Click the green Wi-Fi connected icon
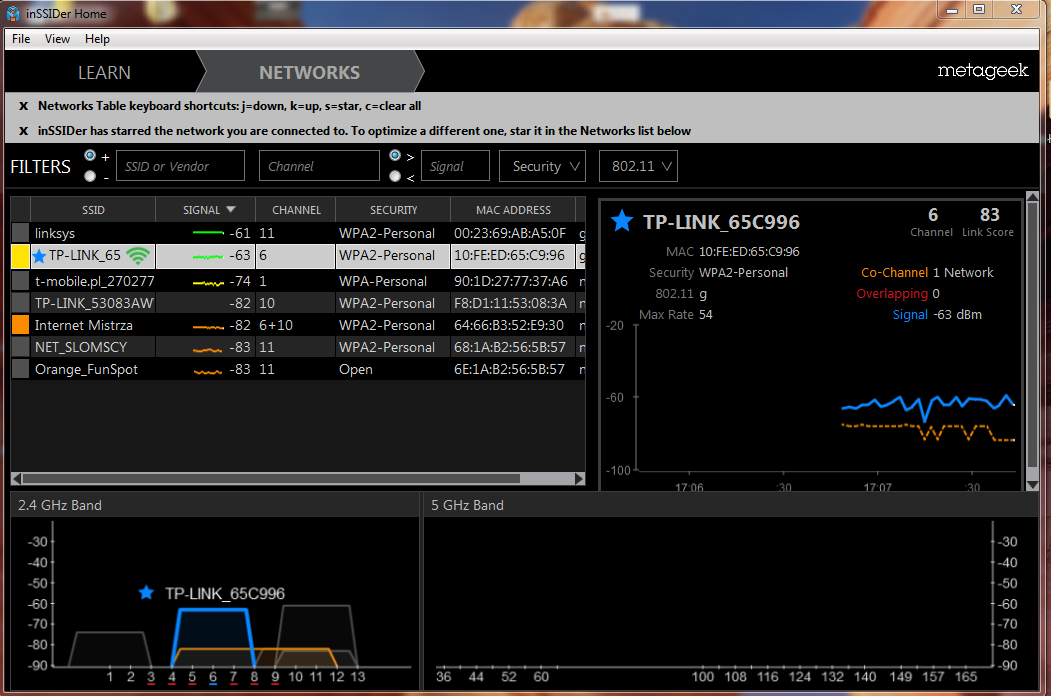Screen dimensions: 1051x696 [138, 256]
